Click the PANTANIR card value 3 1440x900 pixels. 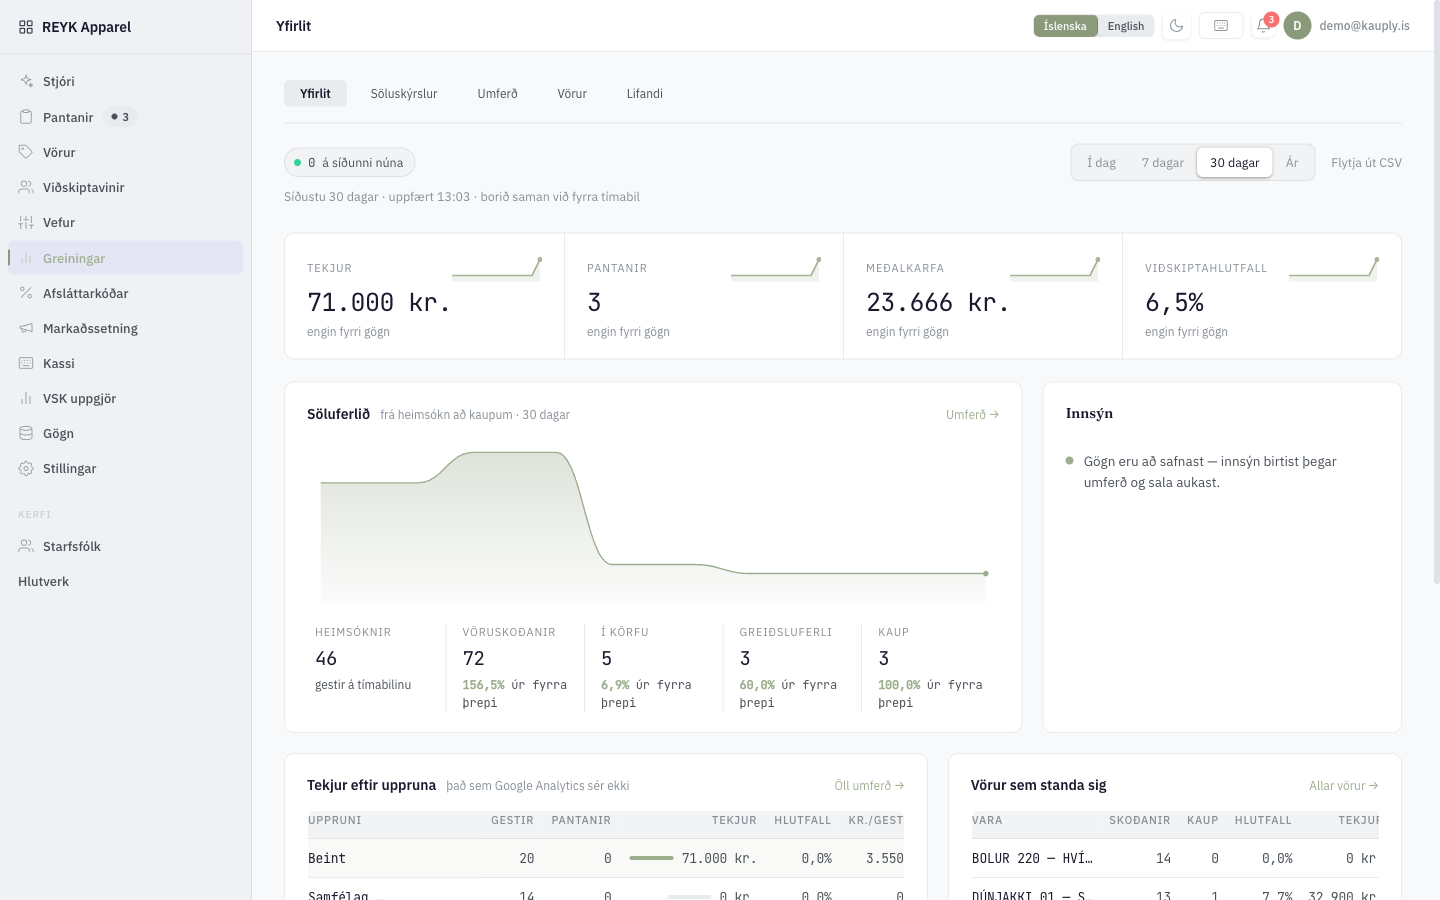pyautogui.click(x=594, y=302)
